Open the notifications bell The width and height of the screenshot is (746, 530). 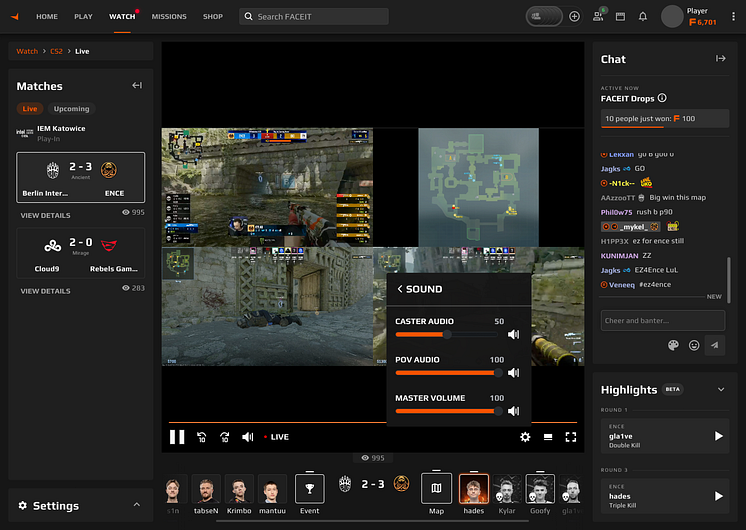tap(643, 17)
